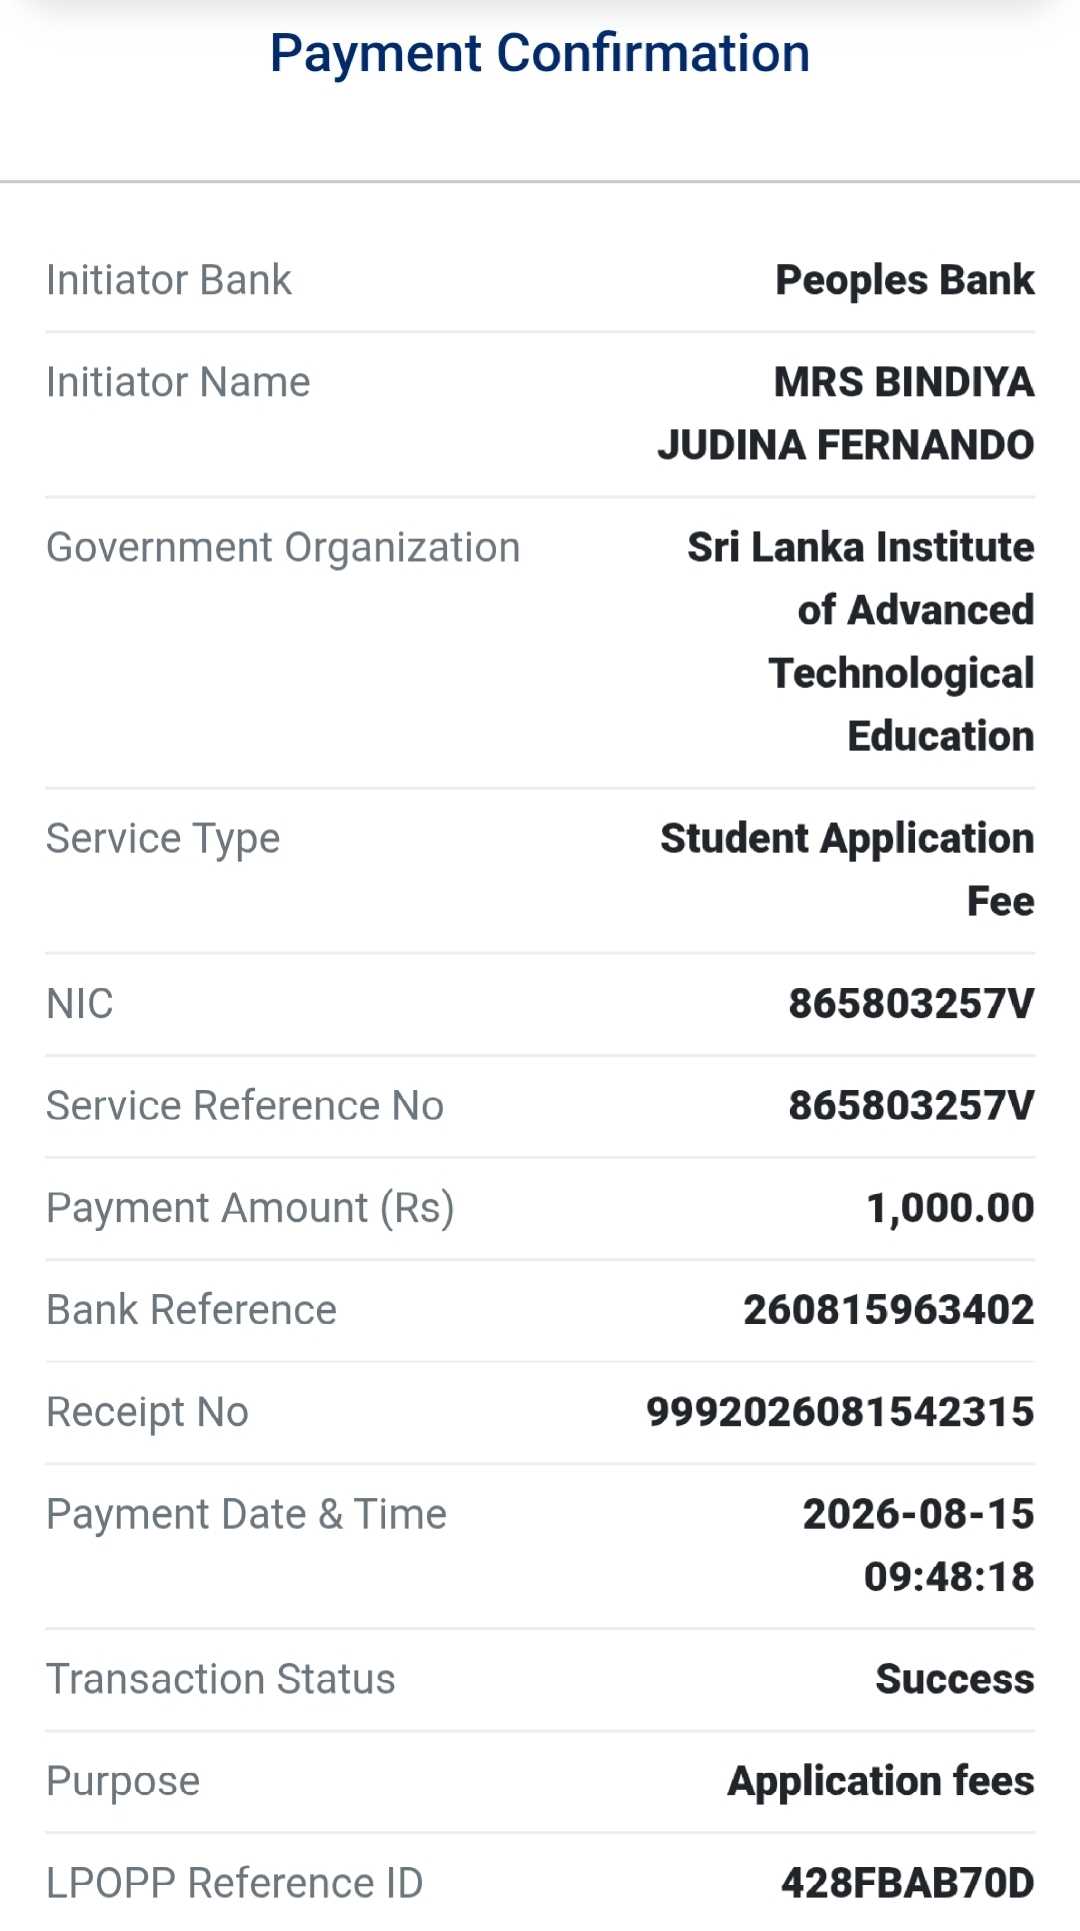Tap the Student Application Fee value
This screenshot has height=1931, width=1080.
coord(847,869)
